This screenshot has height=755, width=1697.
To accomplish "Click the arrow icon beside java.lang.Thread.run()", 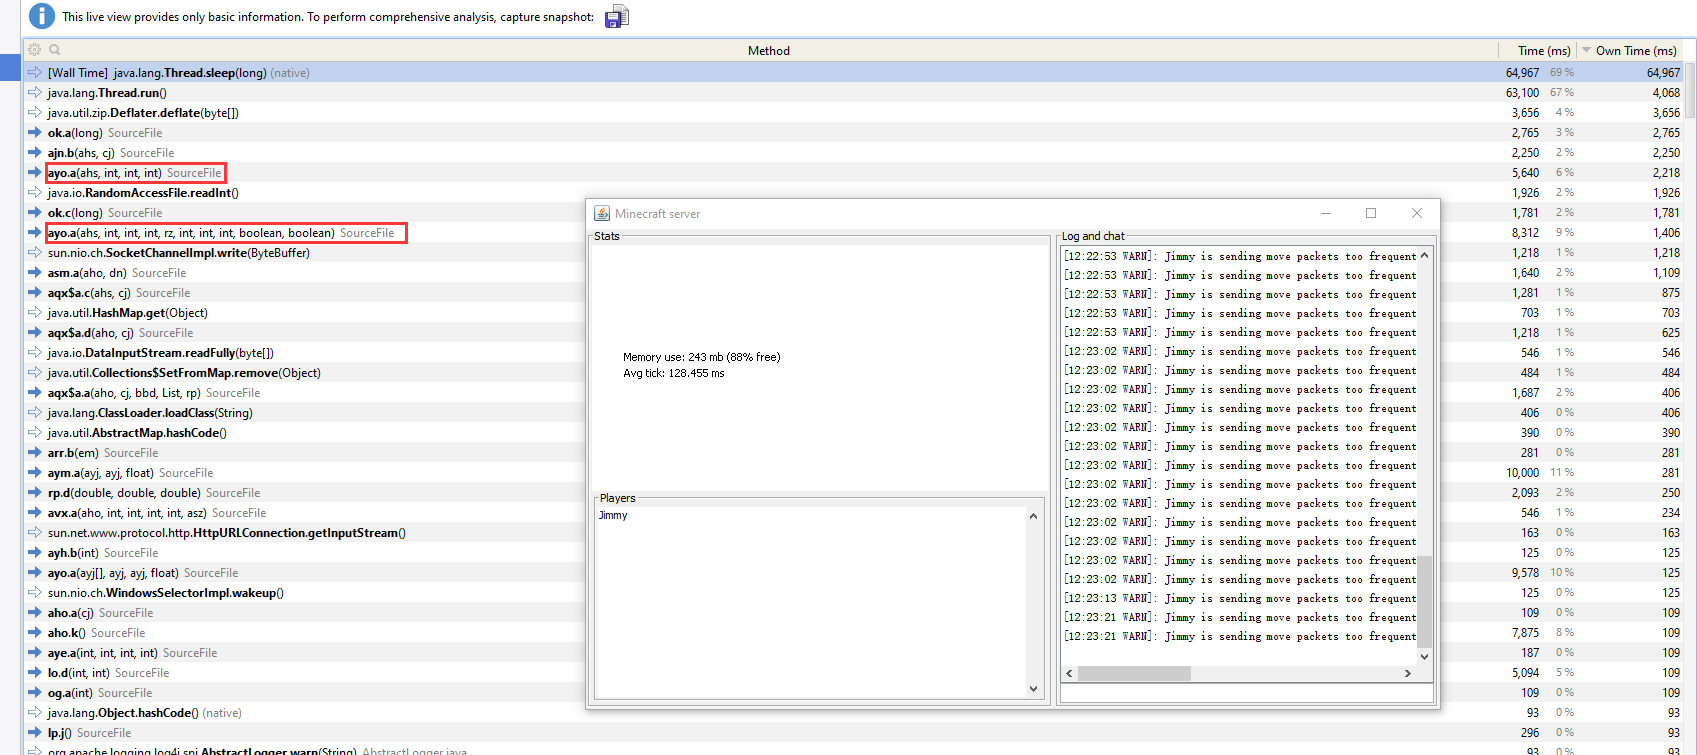I will (35, 93).
